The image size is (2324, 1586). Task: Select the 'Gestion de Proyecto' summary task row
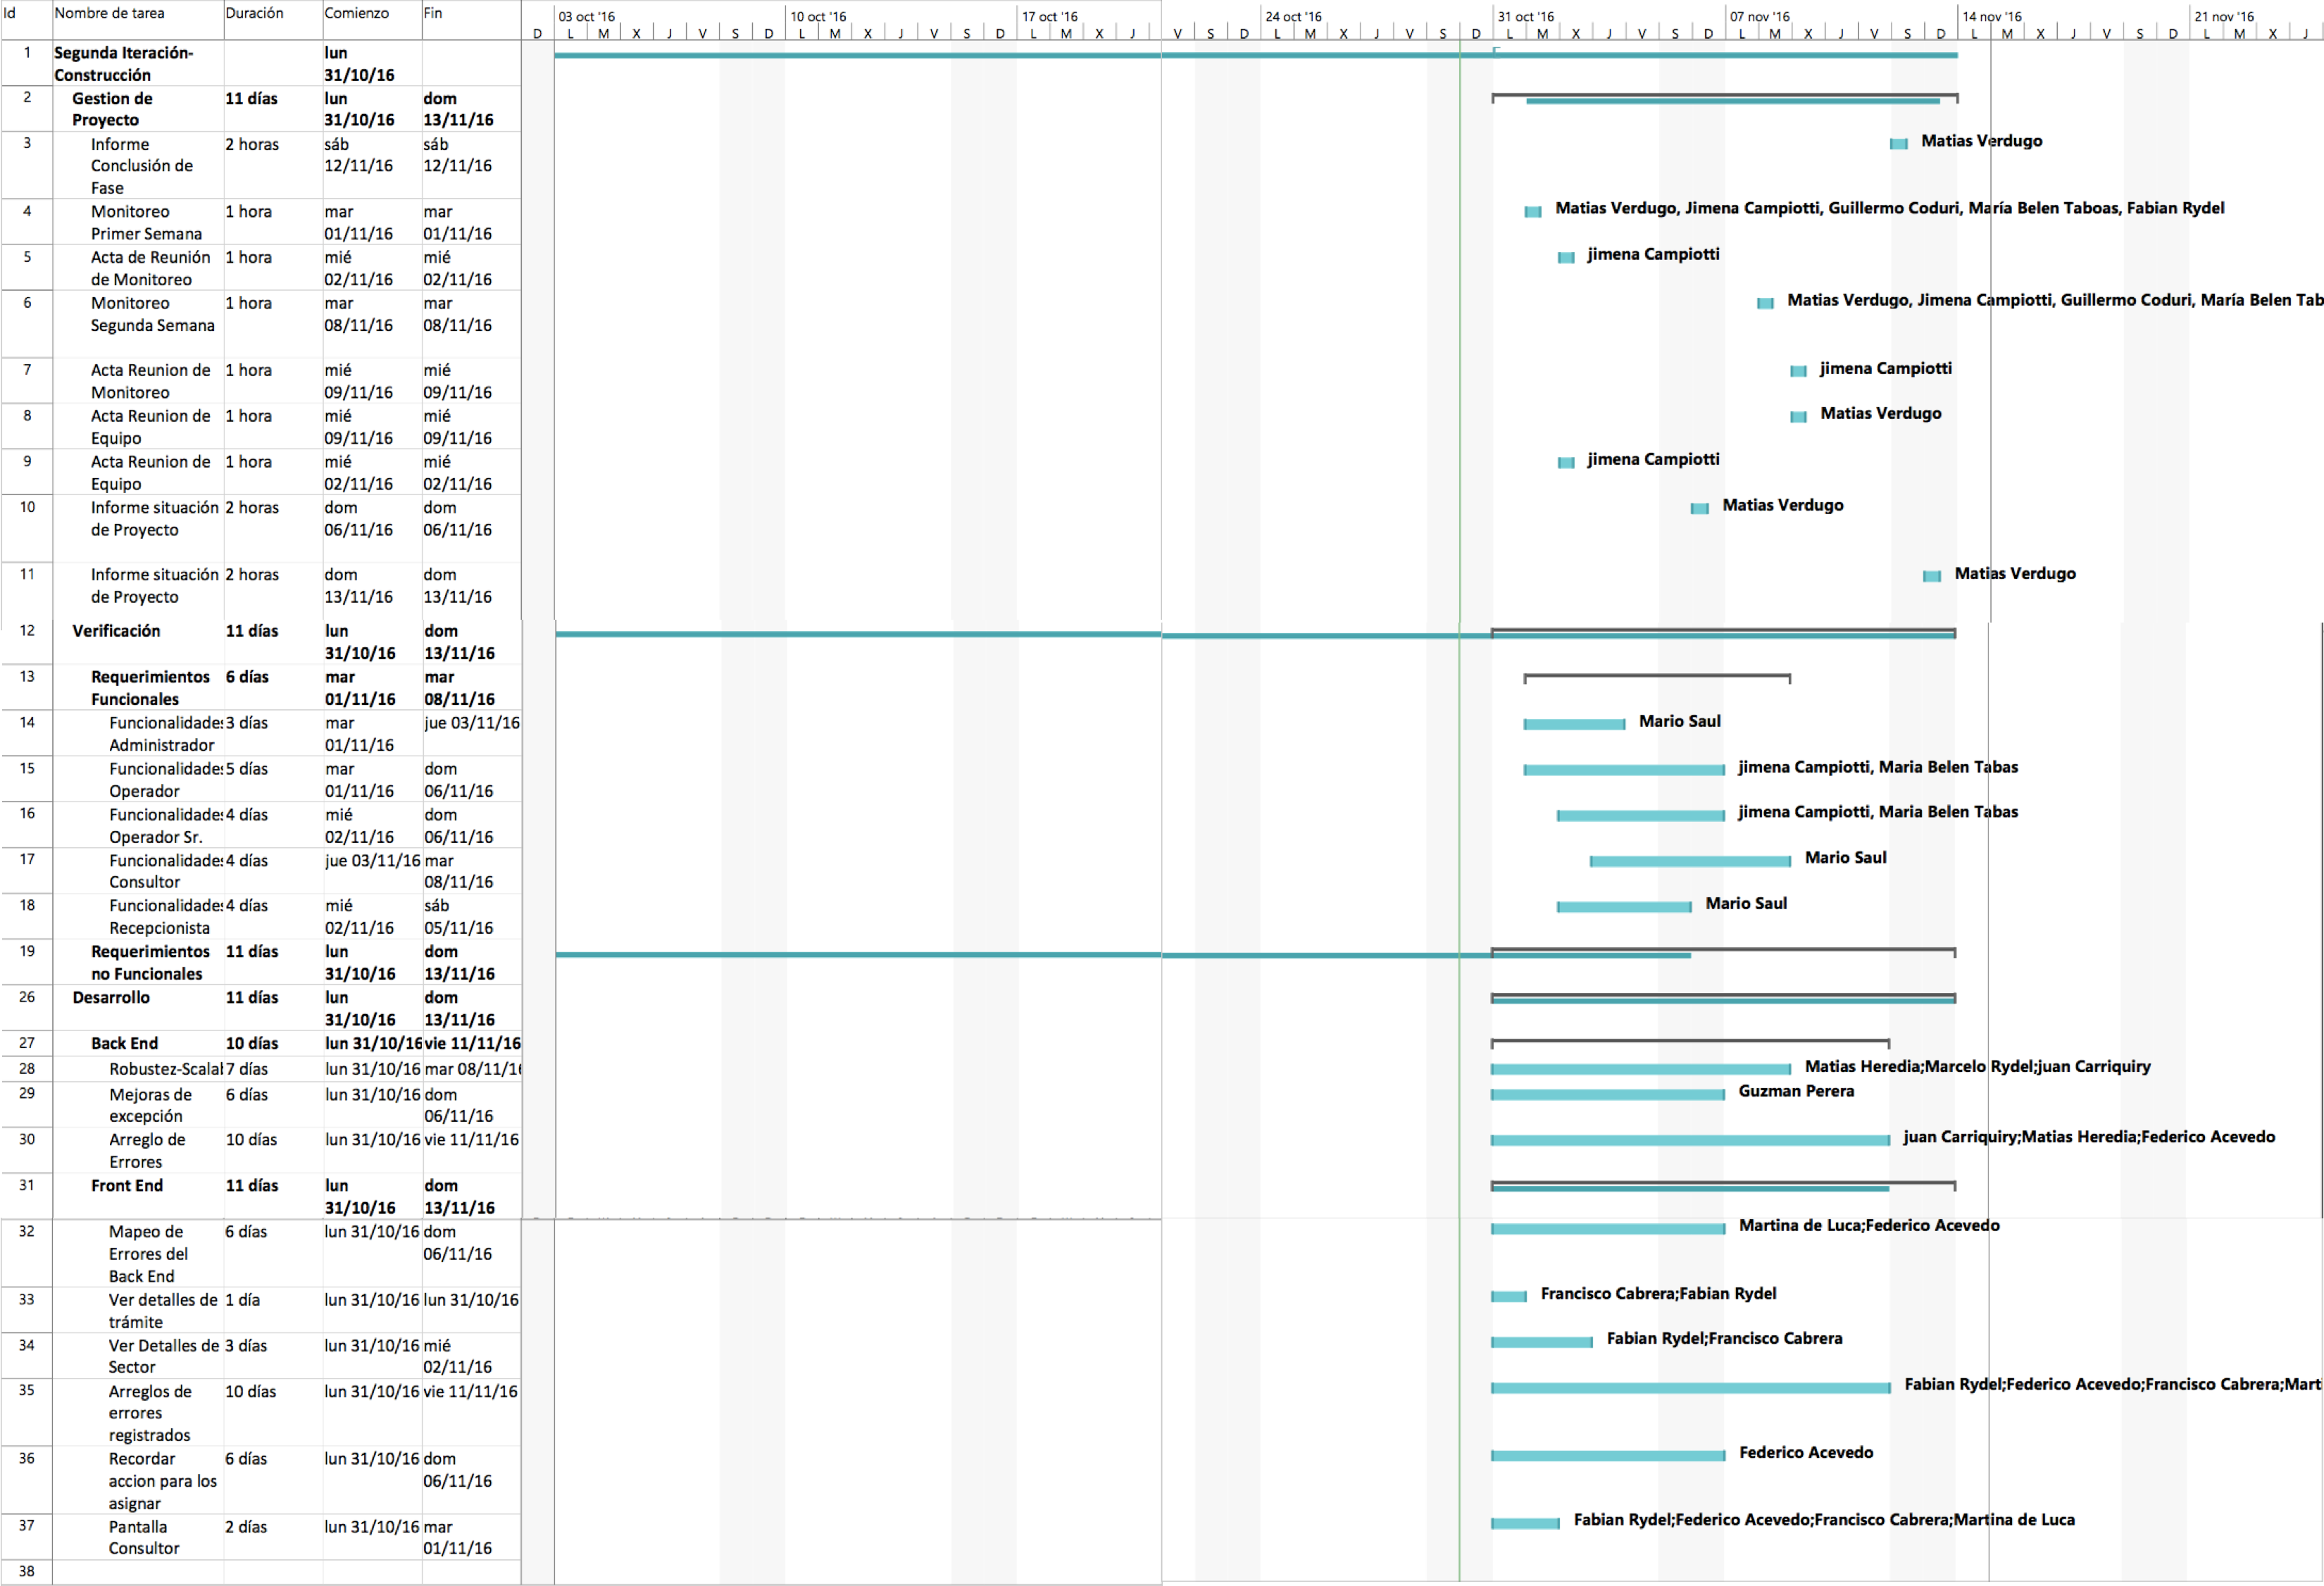(112, 109)
